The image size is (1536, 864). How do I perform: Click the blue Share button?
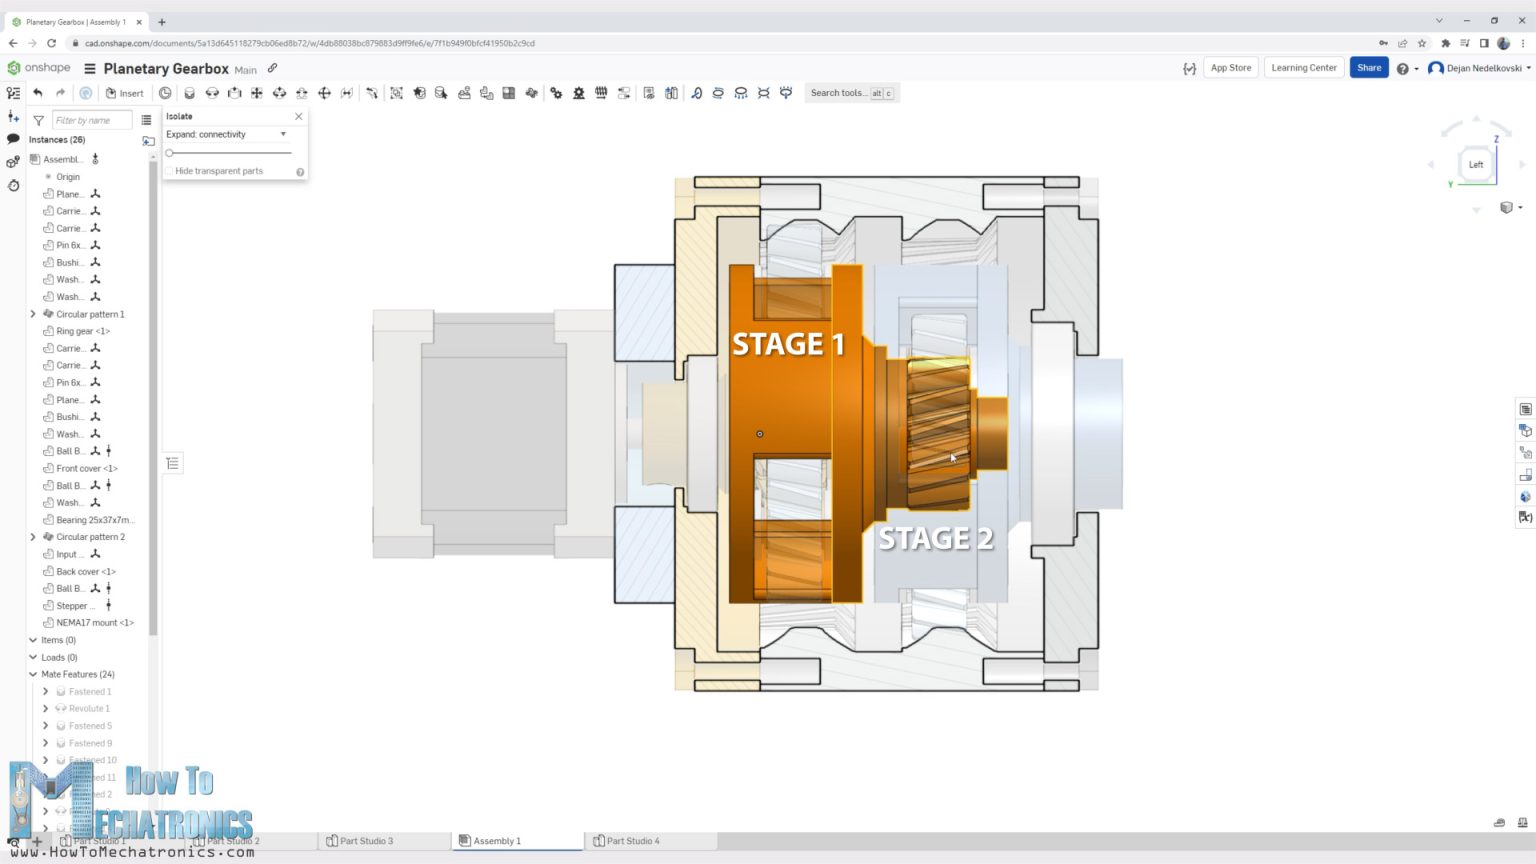point(1368,67)
